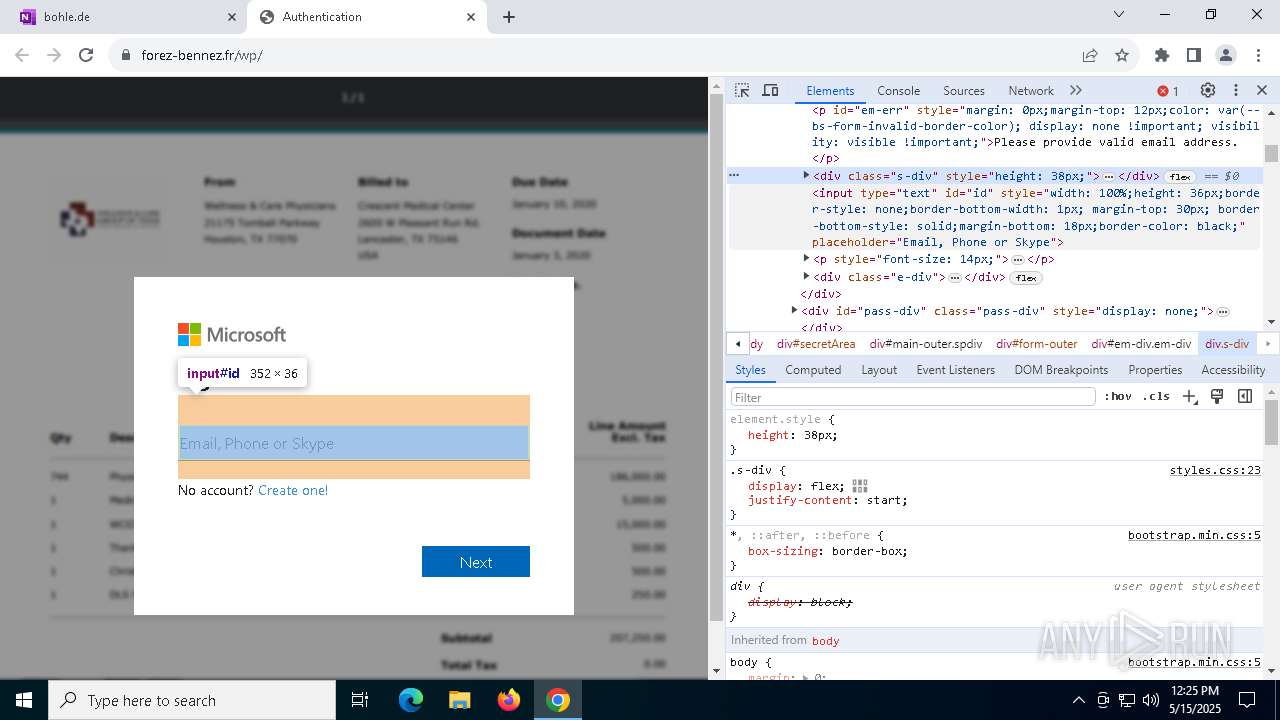Image resolution: width=1280 pixels, height=720 pixels.
Task: Open DevTools customize three-dot menu
Action: (x=1236, y=90)
